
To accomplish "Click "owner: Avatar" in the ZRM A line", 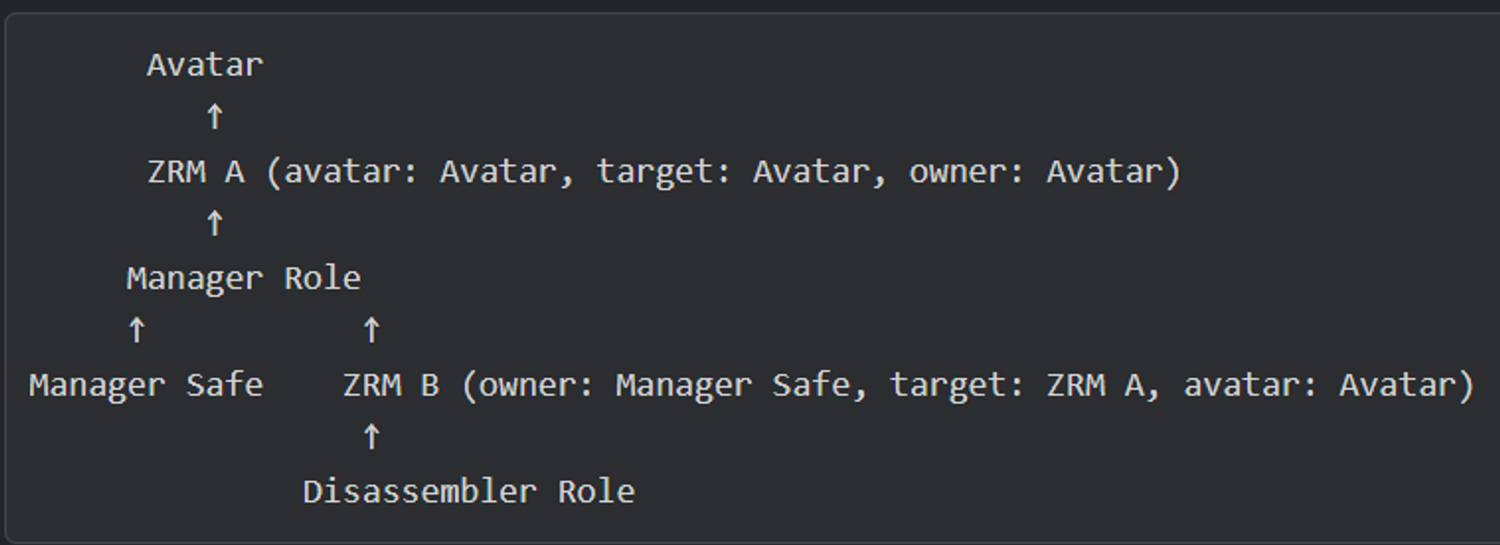I will point(1036,172).
